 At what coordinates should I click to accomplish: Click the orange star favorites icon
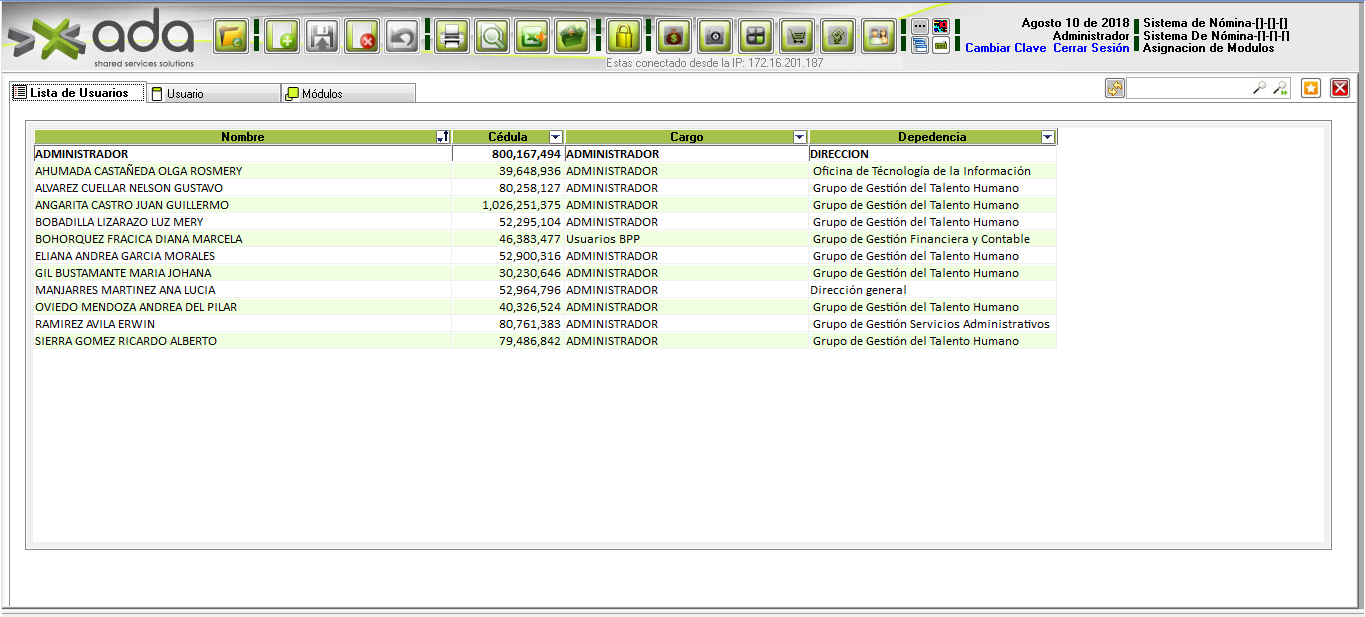1311,88
